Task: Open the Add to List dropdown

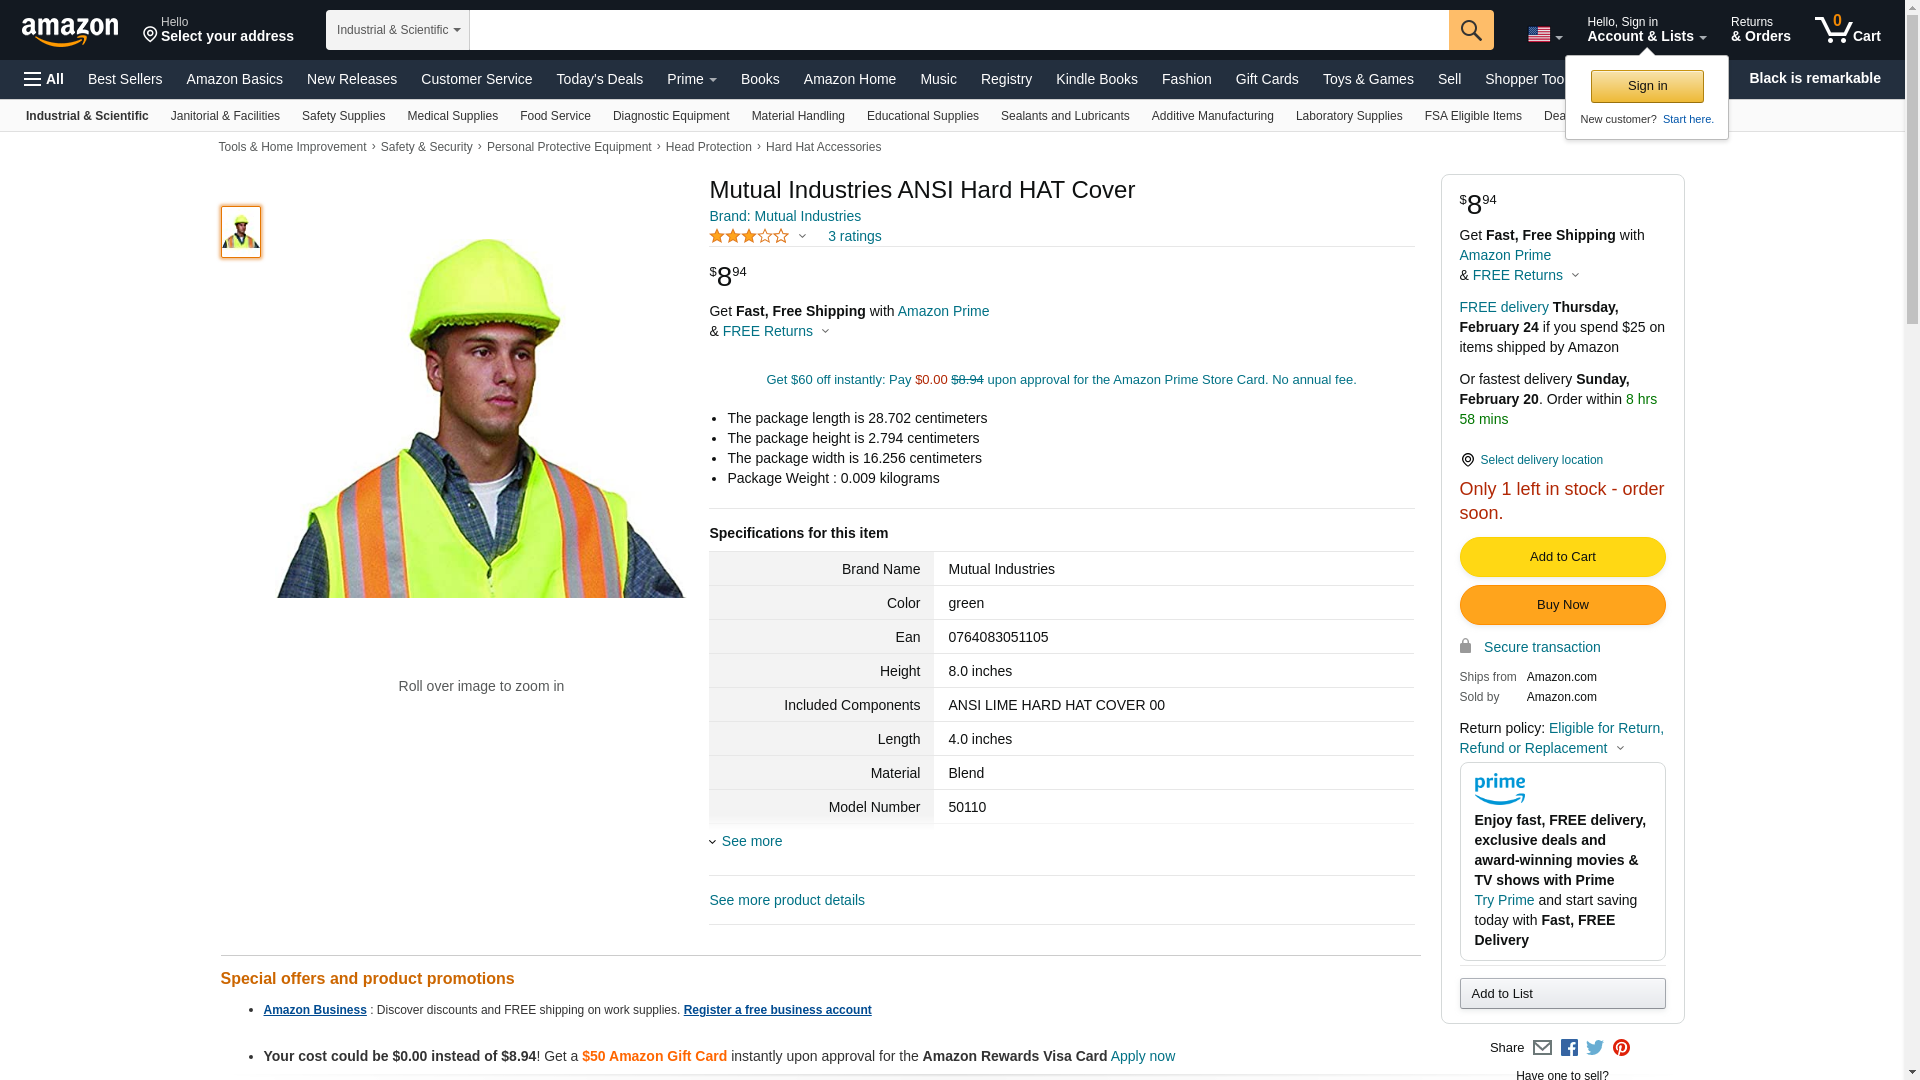Action: click(1562, 993)
